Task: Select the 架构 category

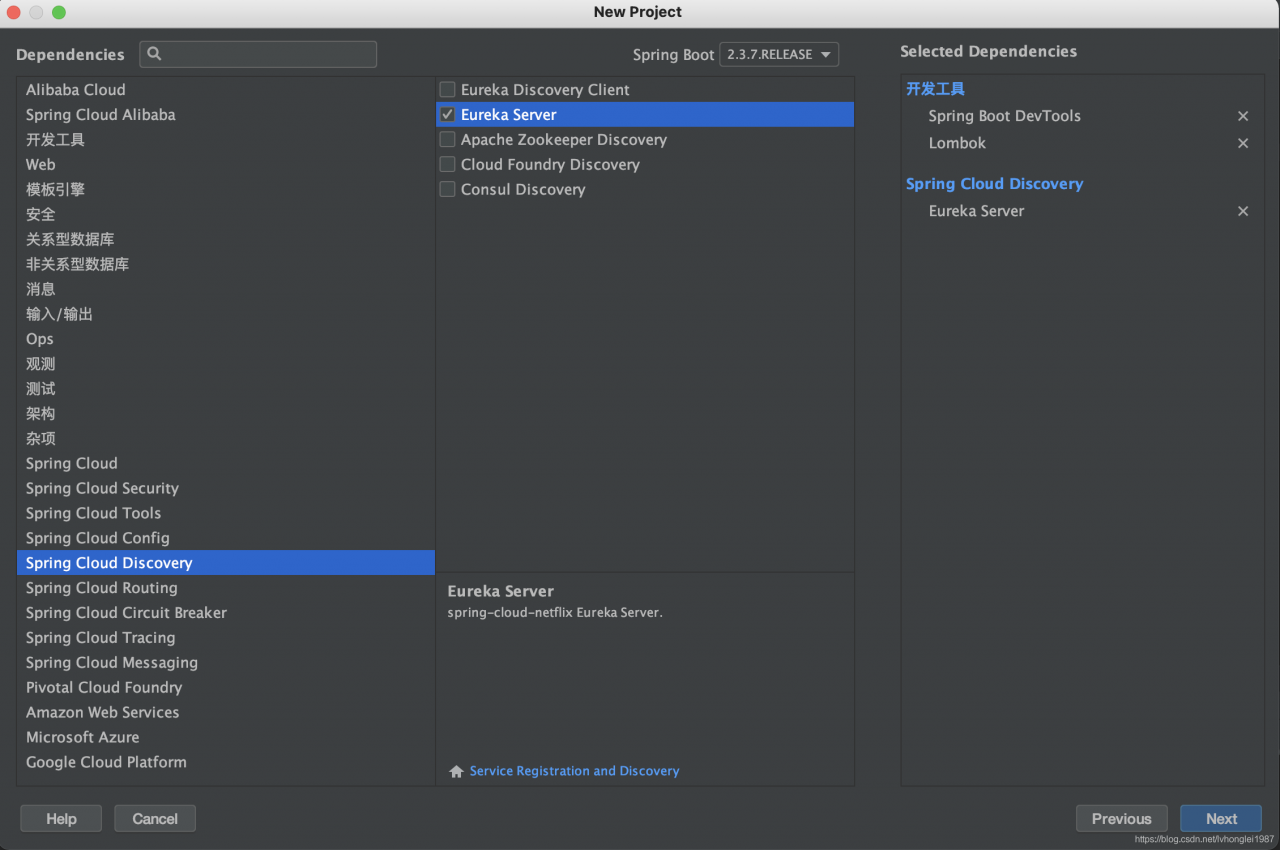Action: [x=226, y=414]
